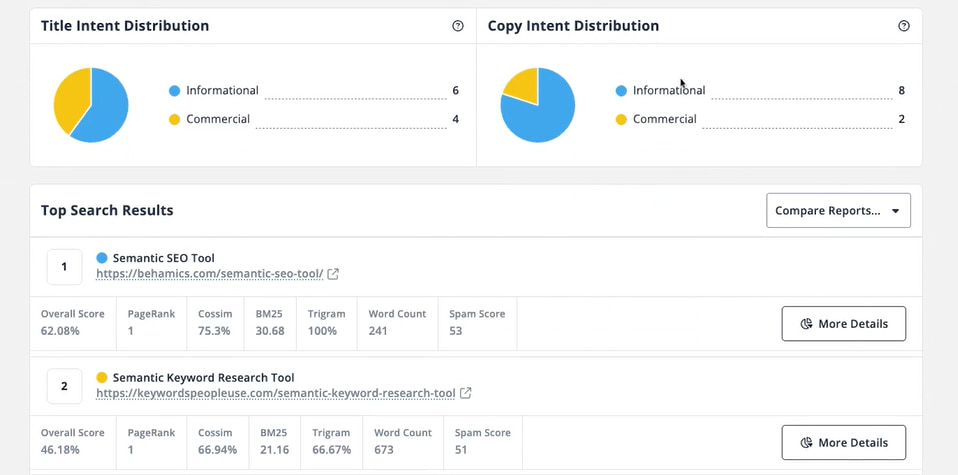Image resolution: width=958 pixels, height=475 pixels.
Task: Click yellow intent dot beside Semantic Keyword Research Tool
Action: 102,378
